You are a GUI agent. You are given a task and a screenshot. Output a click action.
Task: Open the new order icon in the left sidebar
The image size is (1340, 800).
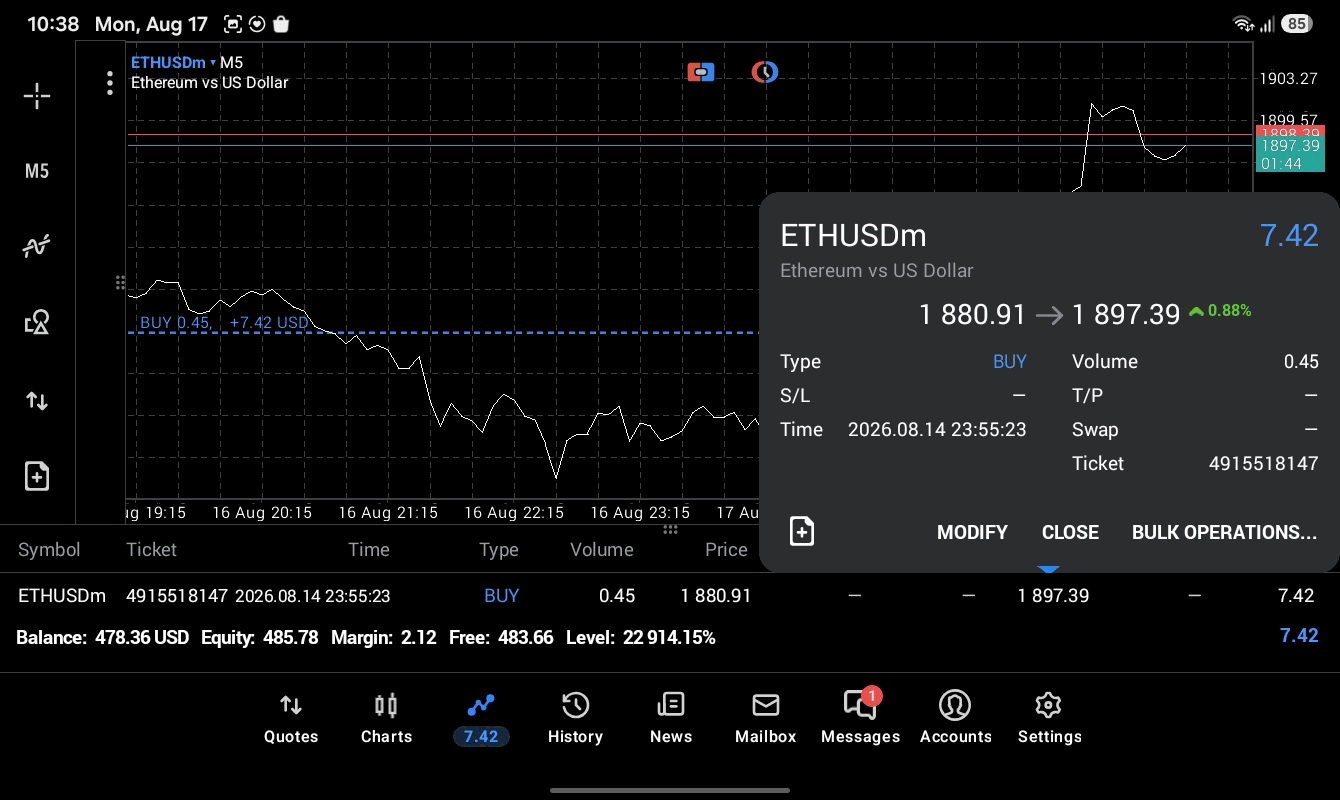coord(37,476)
